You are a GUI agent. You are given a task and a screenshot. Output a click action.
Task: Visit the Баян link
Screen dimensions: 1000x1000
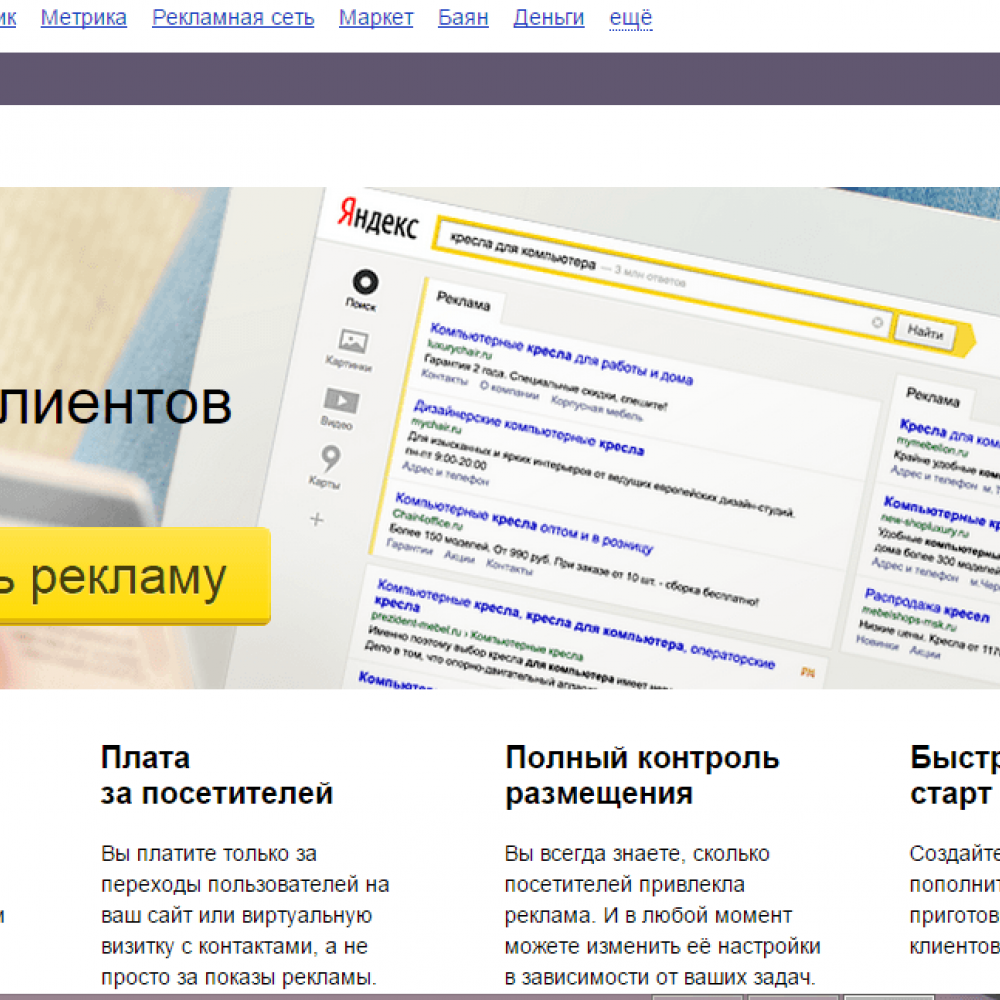click(463, 18)
